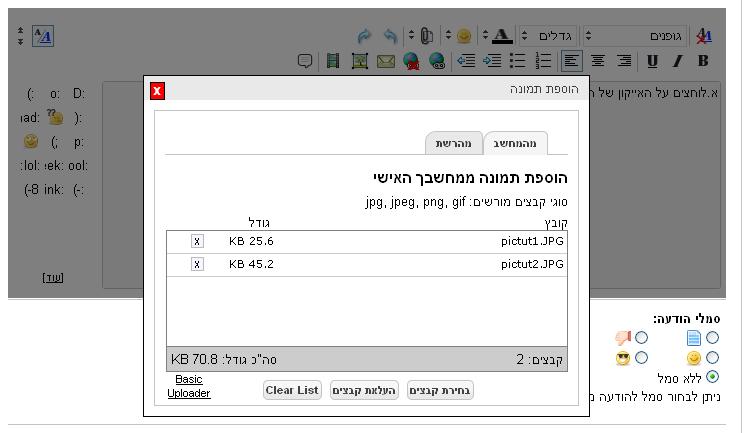The width and height of the screenshot is (748, 433).
Task: Open the font size dropdown גדלים
Action: coord(548,36)
